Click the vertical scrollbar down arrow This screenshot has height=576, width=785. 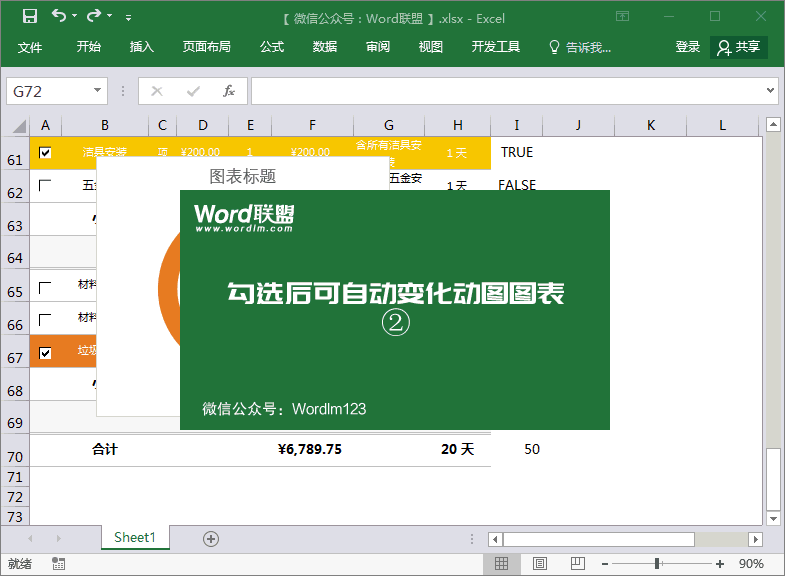tap(773, 518)
